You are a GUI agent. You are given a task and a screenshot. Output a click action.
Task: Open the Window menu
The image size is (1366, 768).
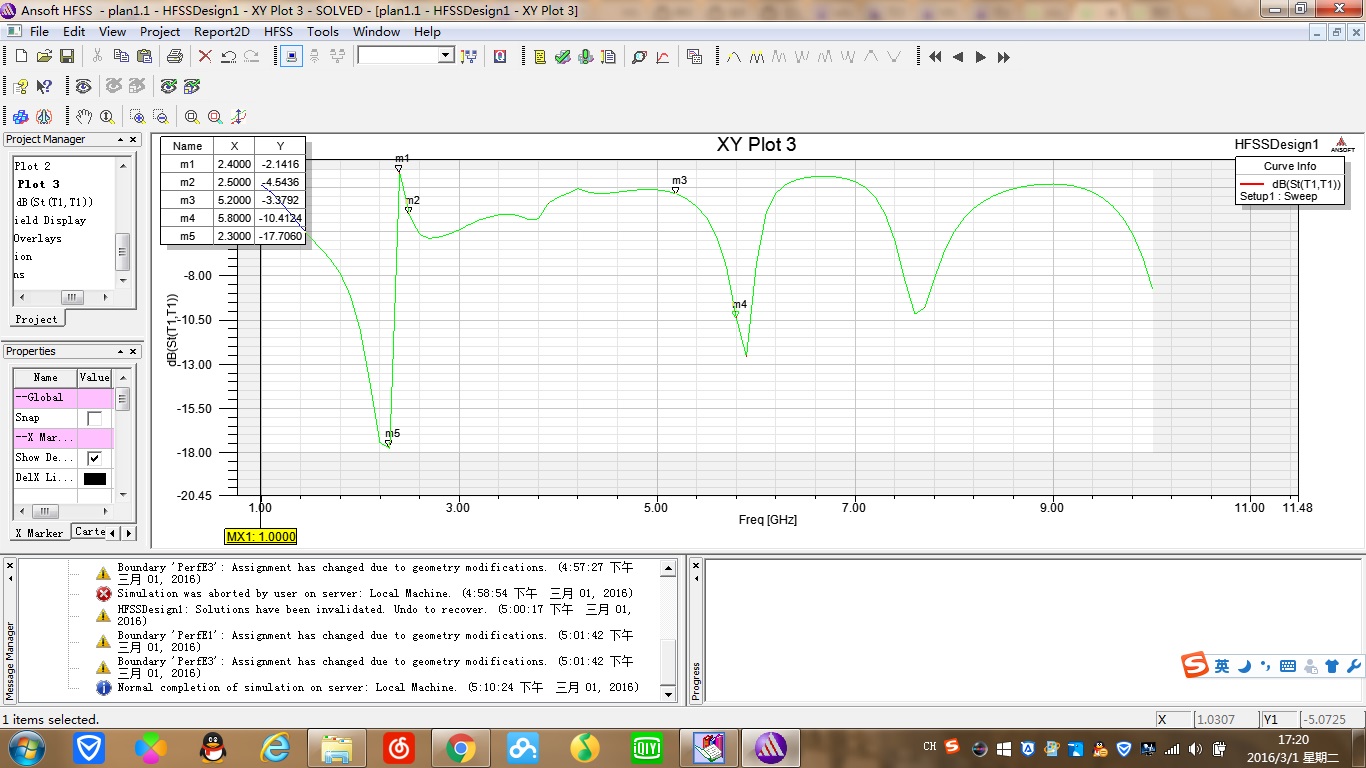click(376, 31)
